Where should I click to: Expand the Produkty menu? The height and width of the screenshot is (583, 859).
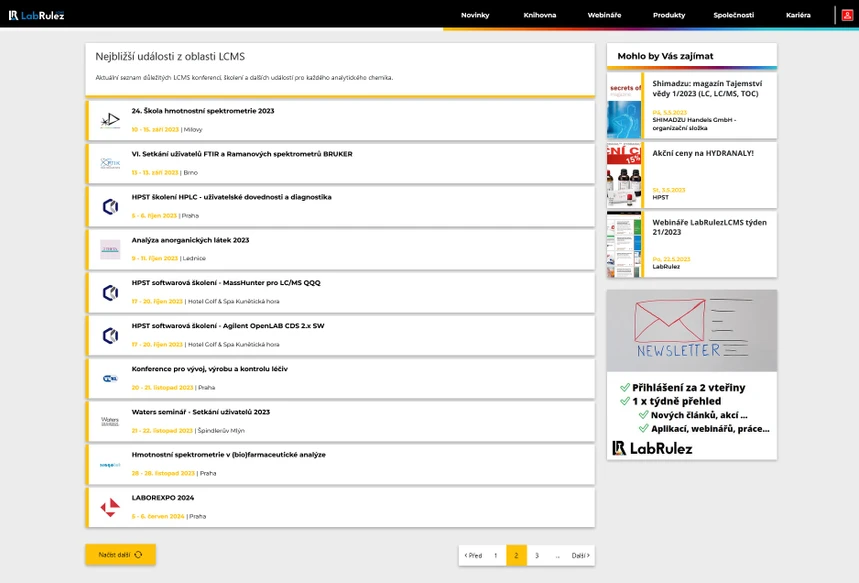[x=669, y=15]
